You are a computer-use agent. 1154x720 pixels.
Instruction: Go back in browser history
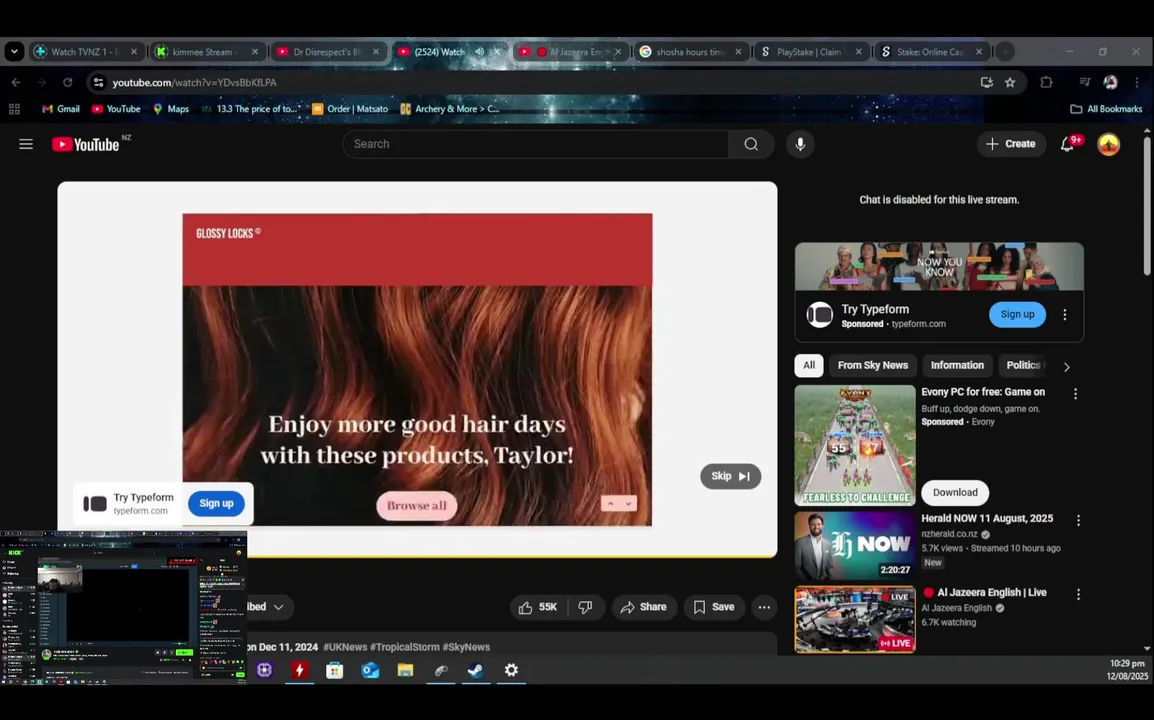(x=16, y=82)
